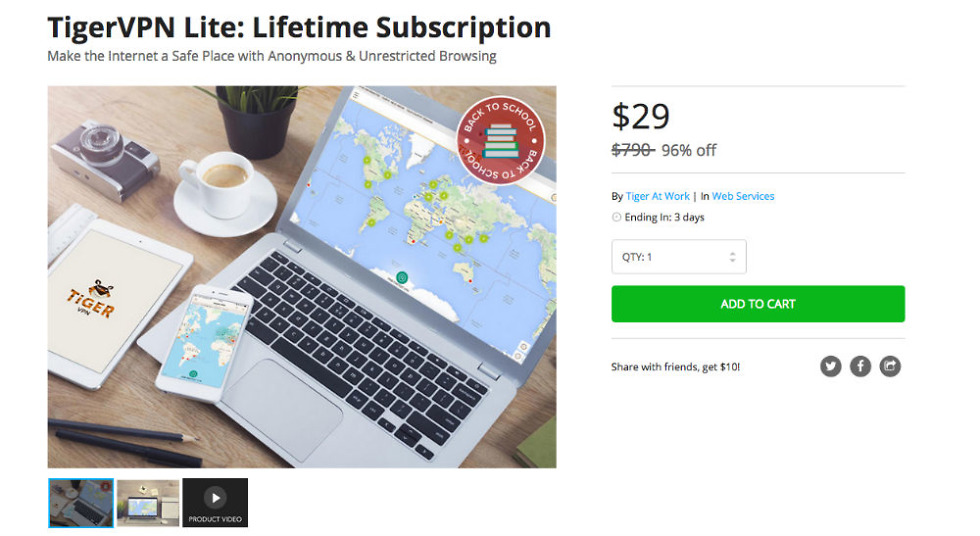
Task: Click the generic share arrow icon
Action: tap(890, 366)
